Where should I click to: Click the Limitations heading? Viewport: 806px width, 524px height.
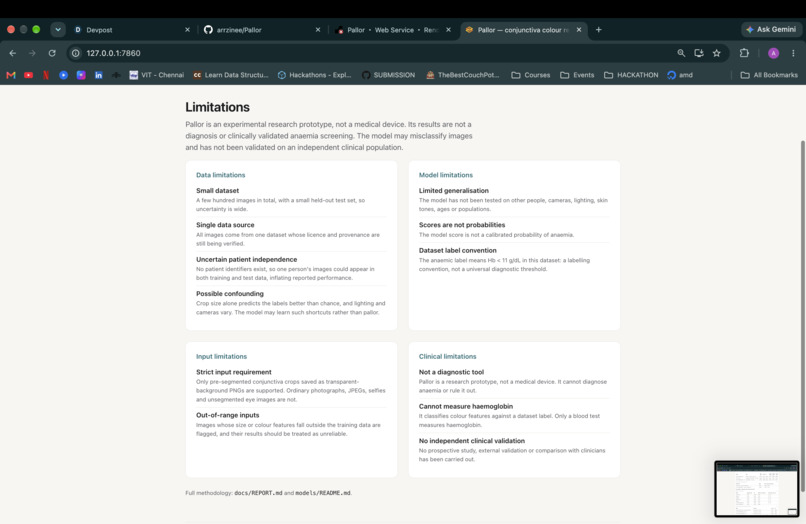pos(217,107)
